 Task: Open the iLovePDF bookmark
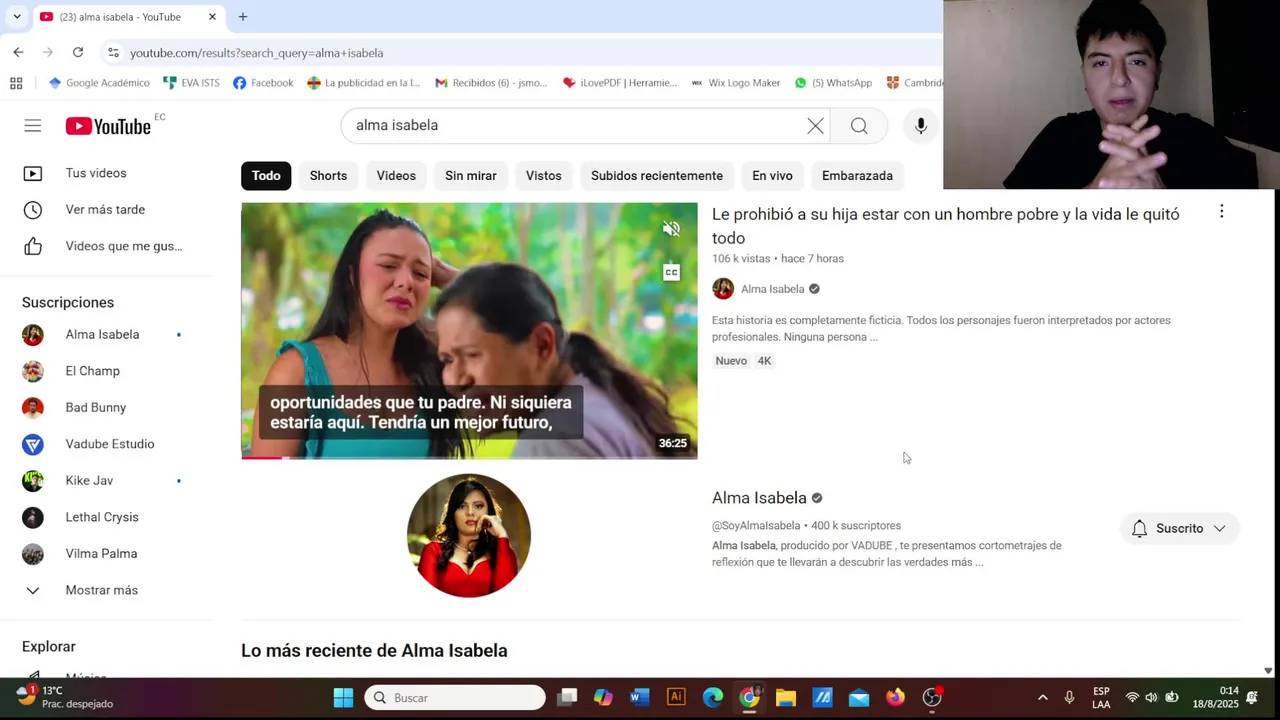click(620, 83)
